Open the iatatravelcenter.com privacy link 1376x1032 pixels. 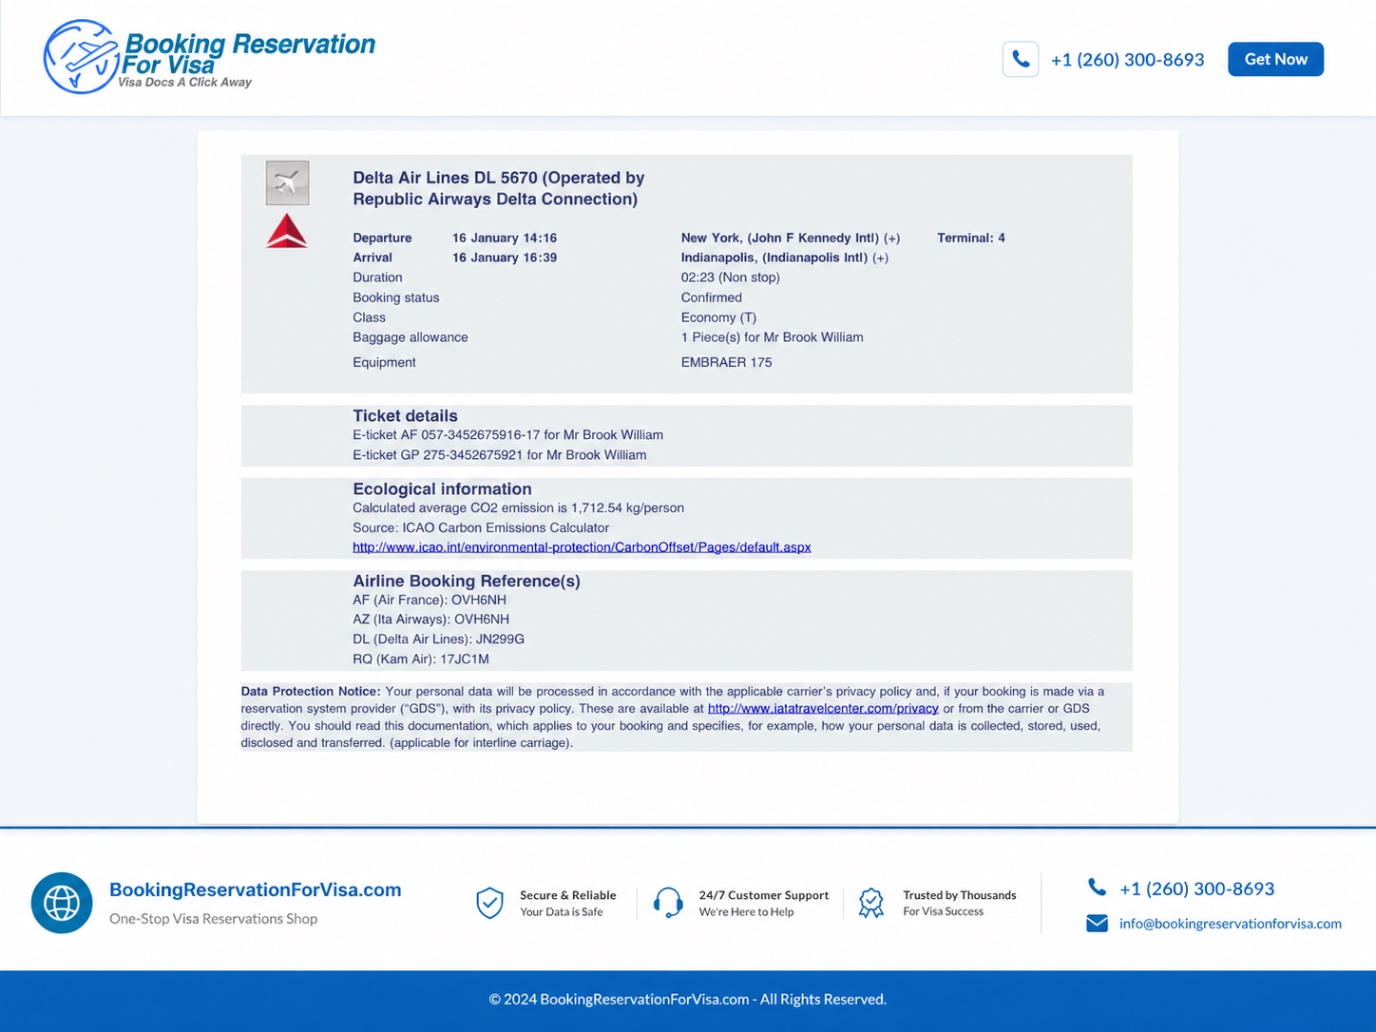click(x=823, y=708)
